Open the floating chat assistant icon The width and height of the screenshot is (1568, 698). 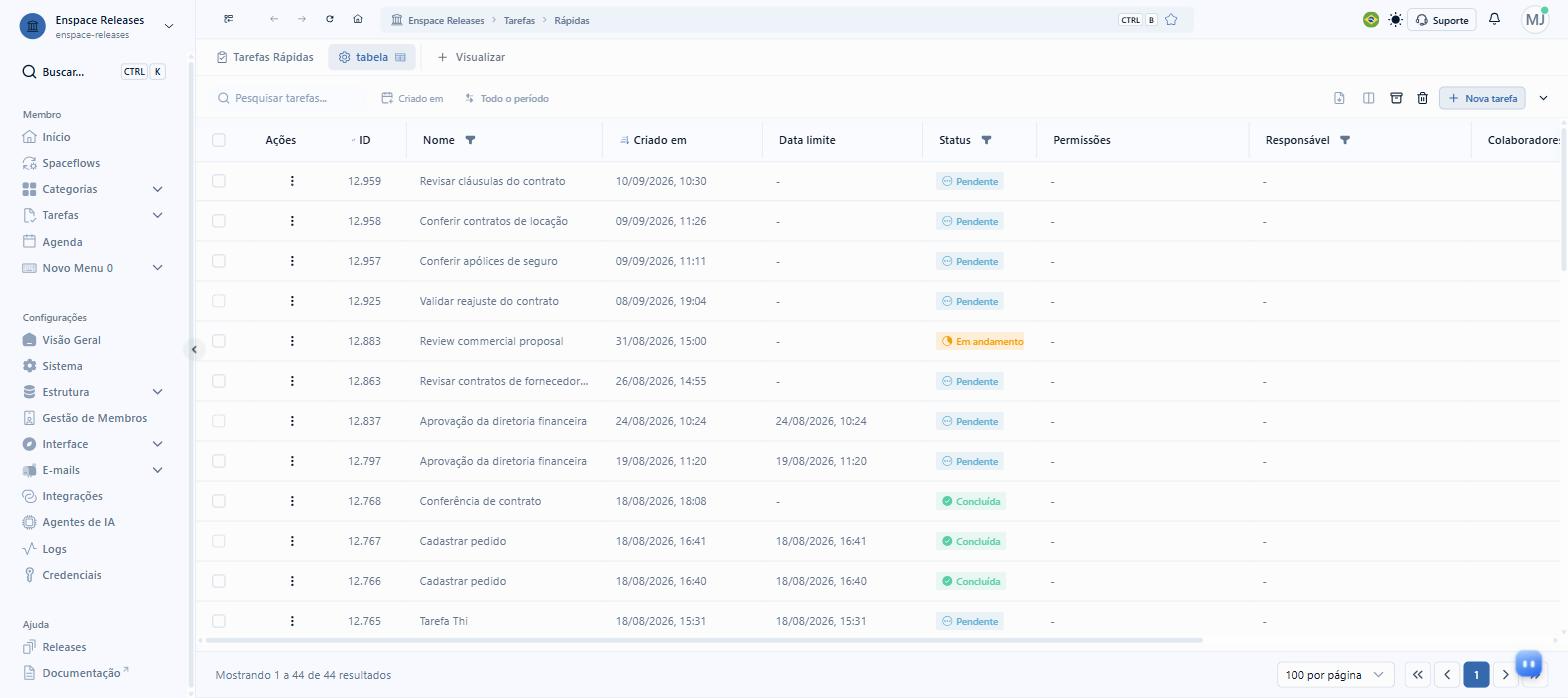click(1528, 663)
